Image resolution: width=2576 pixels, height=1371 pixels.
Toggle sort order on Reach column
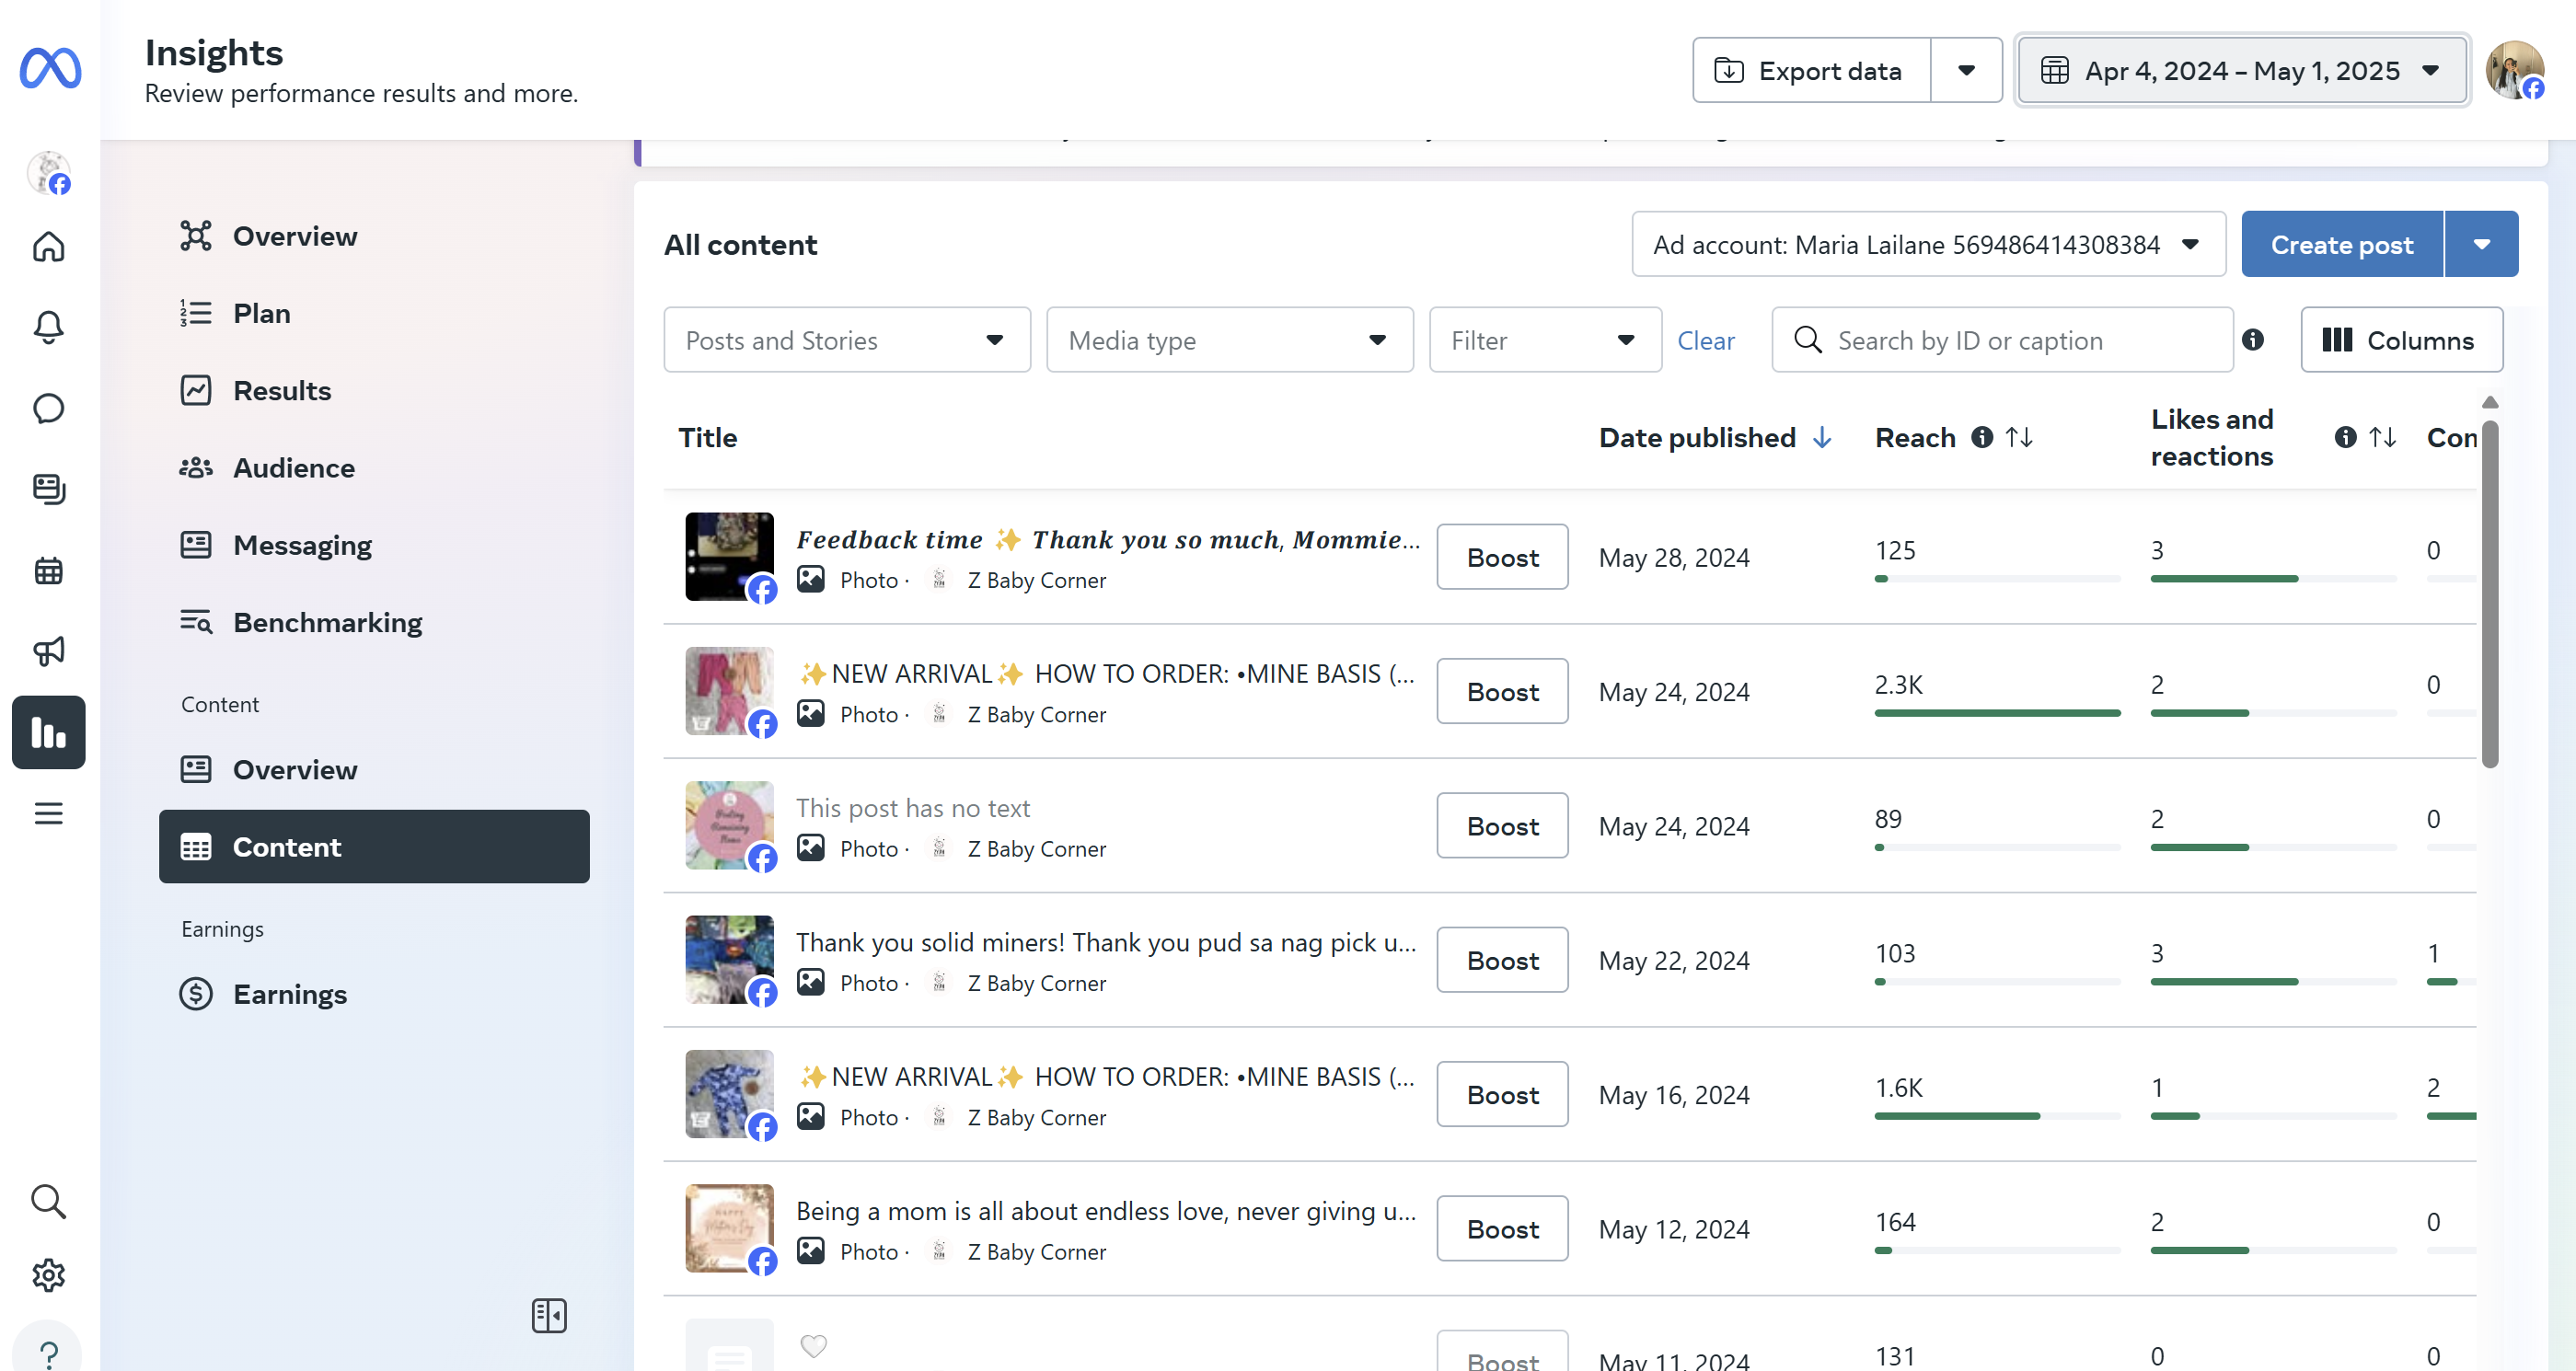tap(2019, 437)
